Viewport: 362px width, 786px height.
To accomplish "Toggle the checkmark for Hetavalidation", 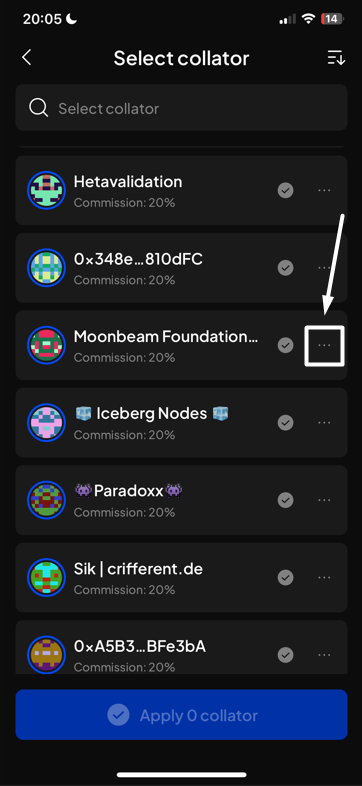I will click(x=285, y=190).
